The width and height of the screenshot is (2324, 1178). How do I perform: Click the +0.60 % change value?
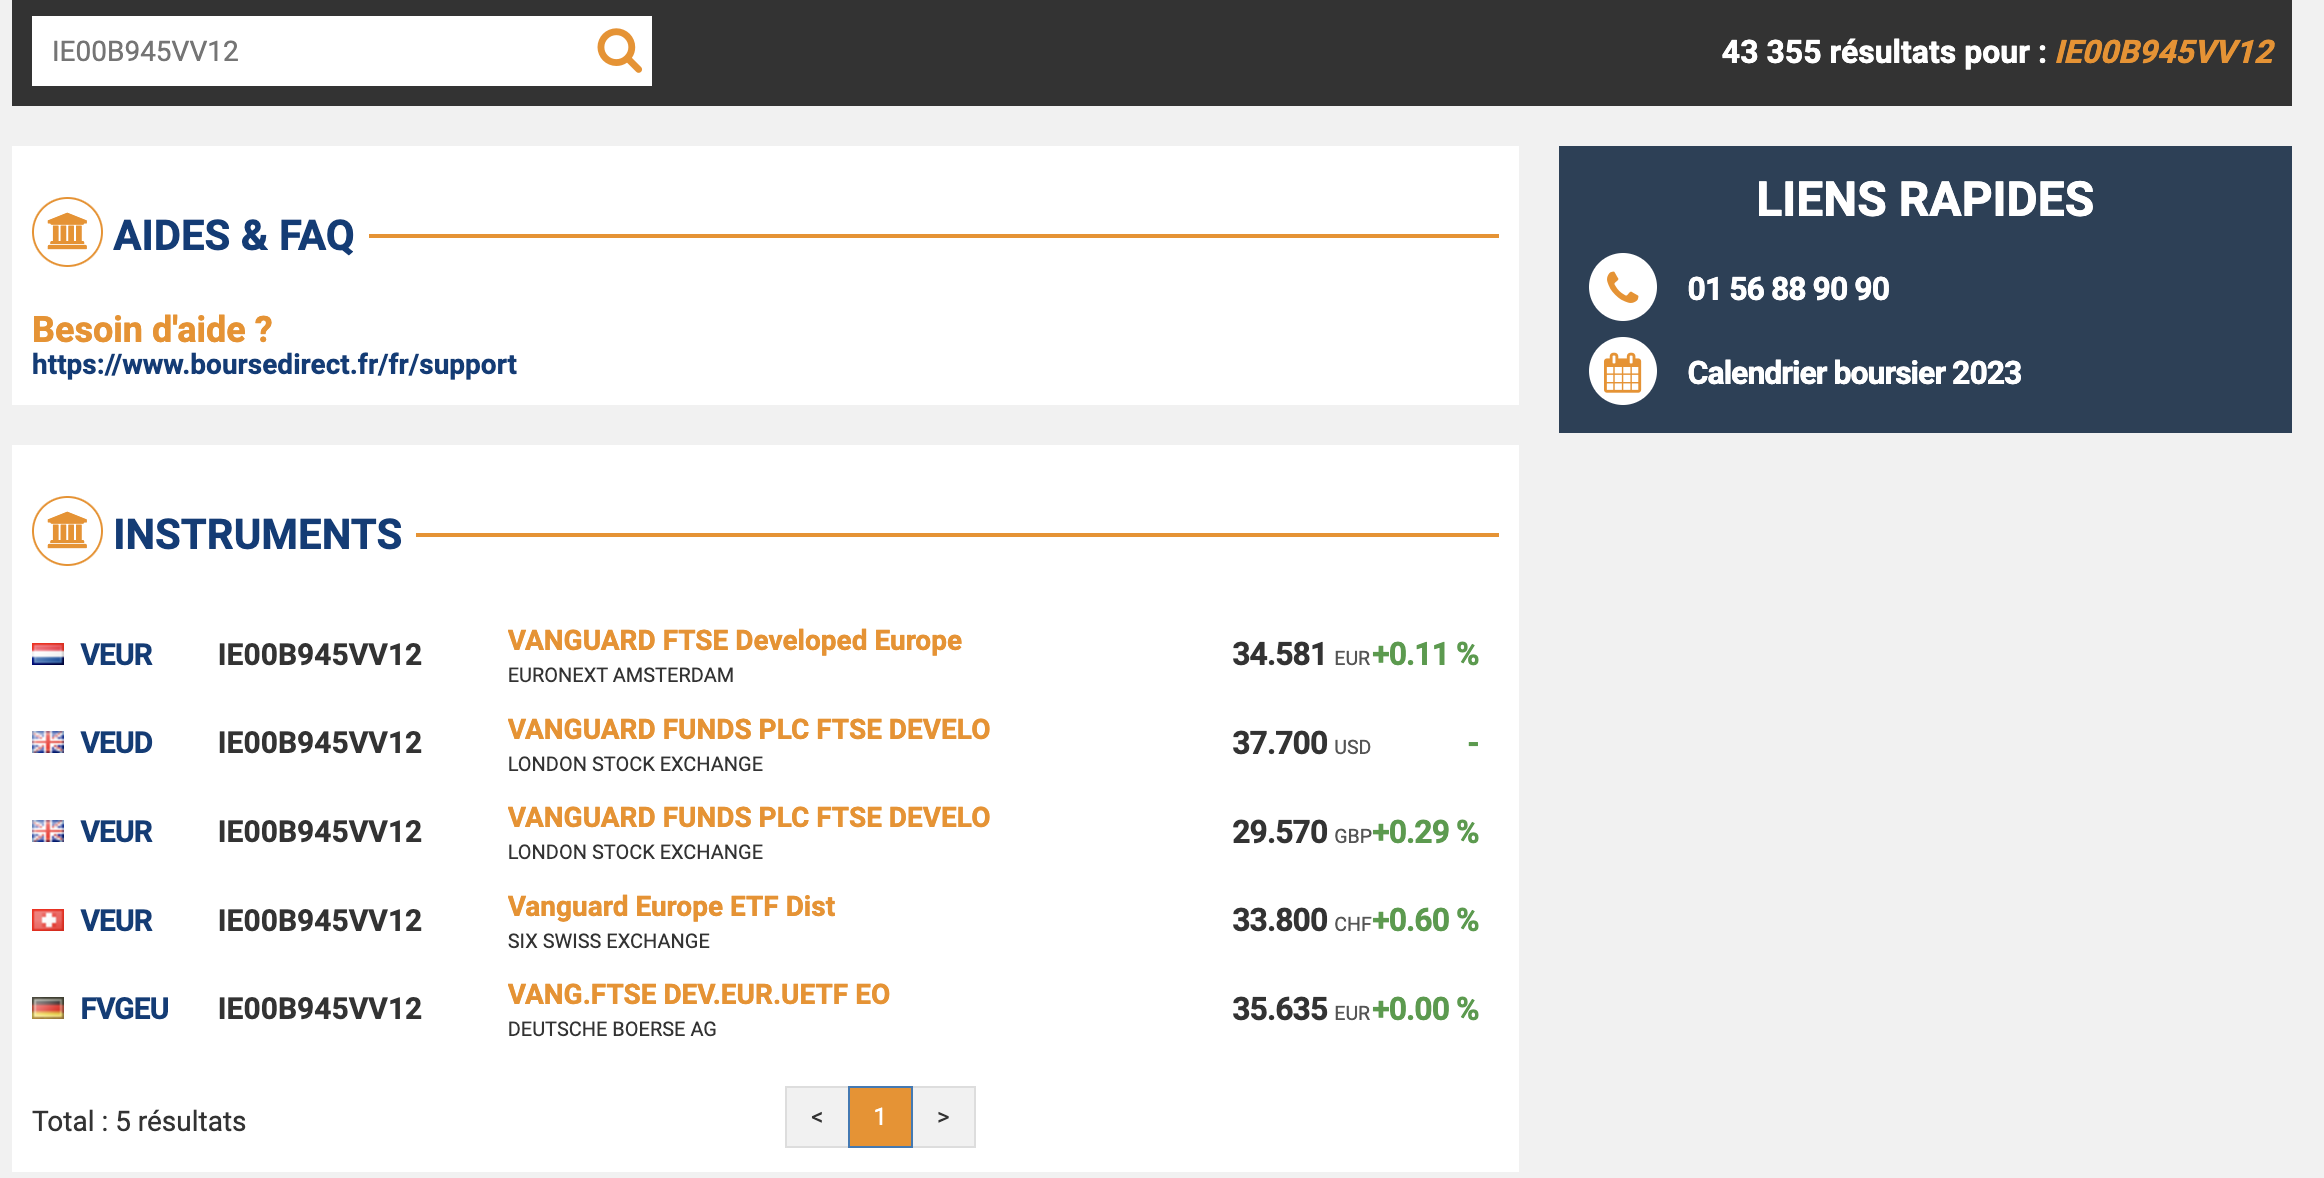(1426, 920)
